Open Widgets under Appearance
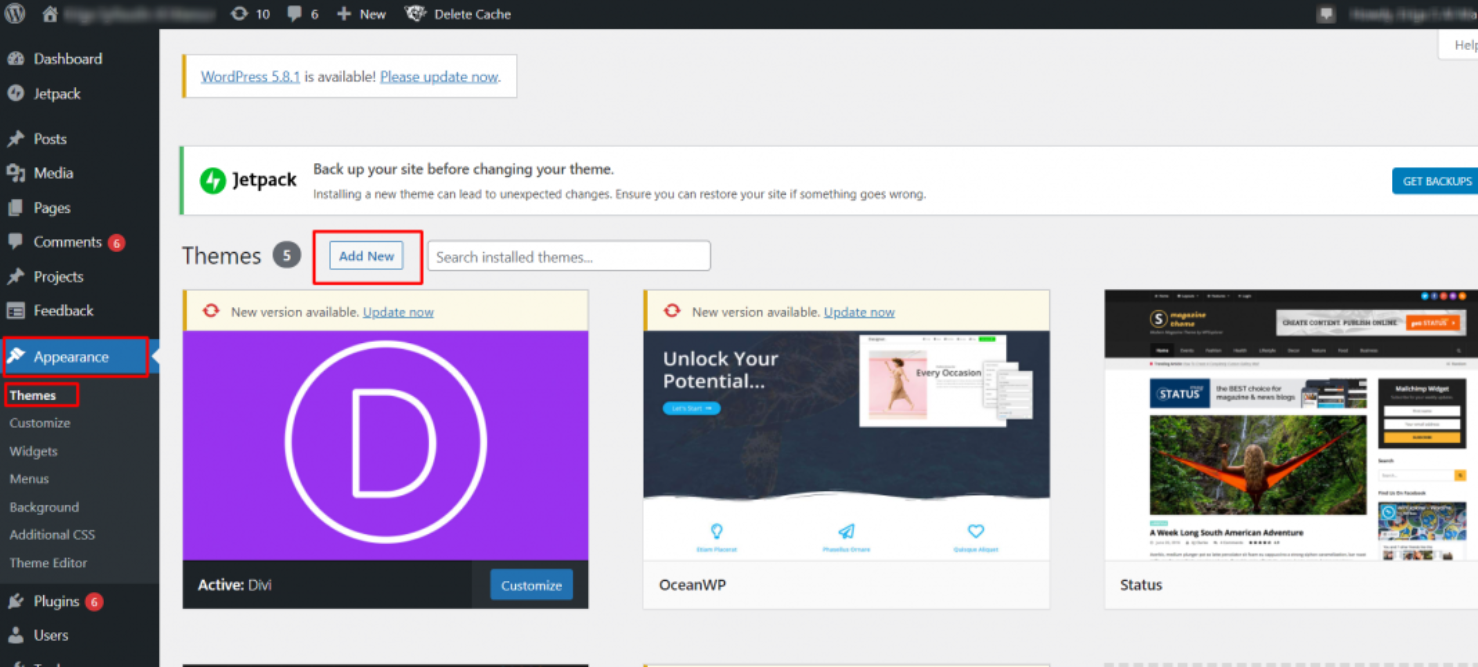This screenshot has width=1478, height=667. 33,451
